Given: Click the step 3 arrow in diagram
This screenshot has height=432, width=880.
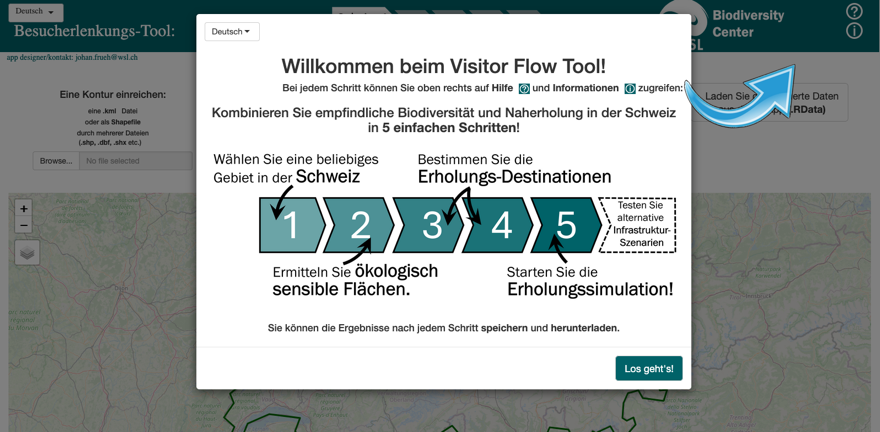Looking at the screenshot, I should tap(431, 225).
